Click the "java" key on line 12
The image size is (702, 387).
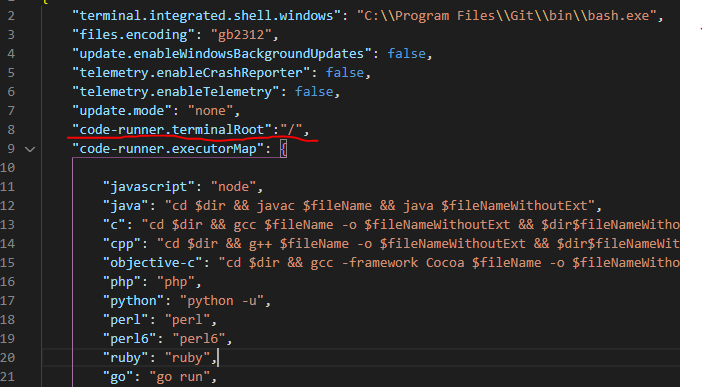pyautogui.click(x=125, y=206)
